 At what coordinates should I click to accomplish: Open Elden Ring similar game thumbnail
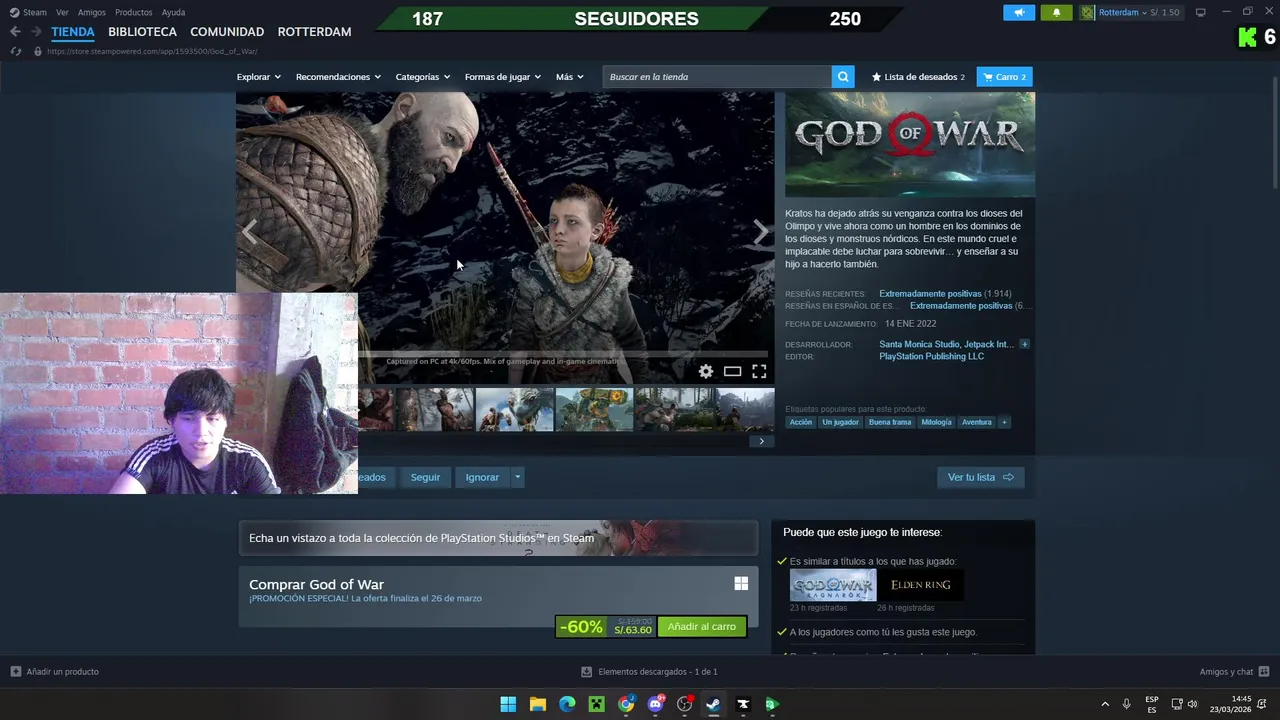pos(921,585)
